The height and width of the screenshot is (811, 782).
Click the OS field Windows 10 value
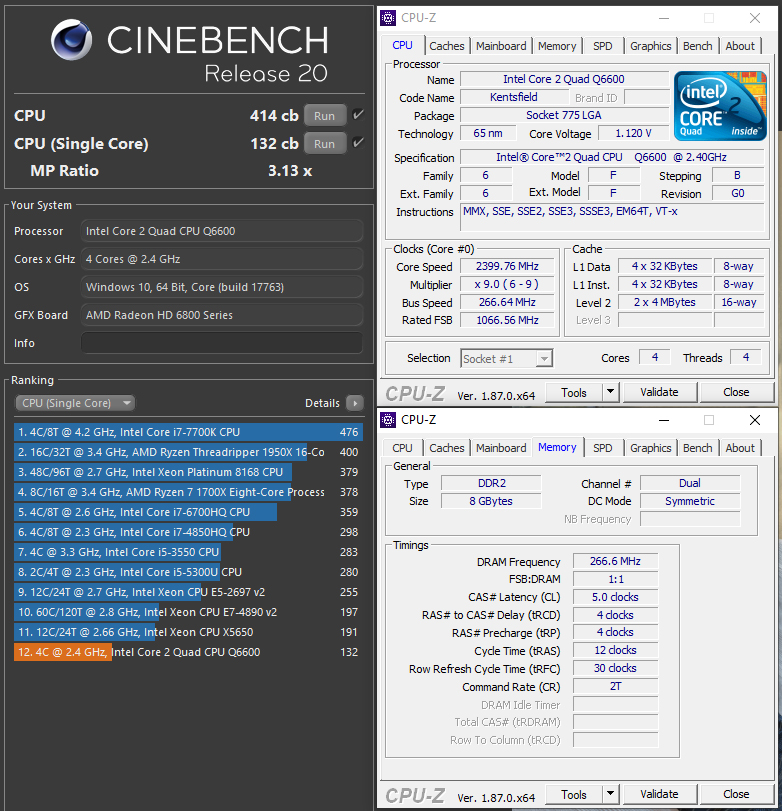tap(222, 287)
